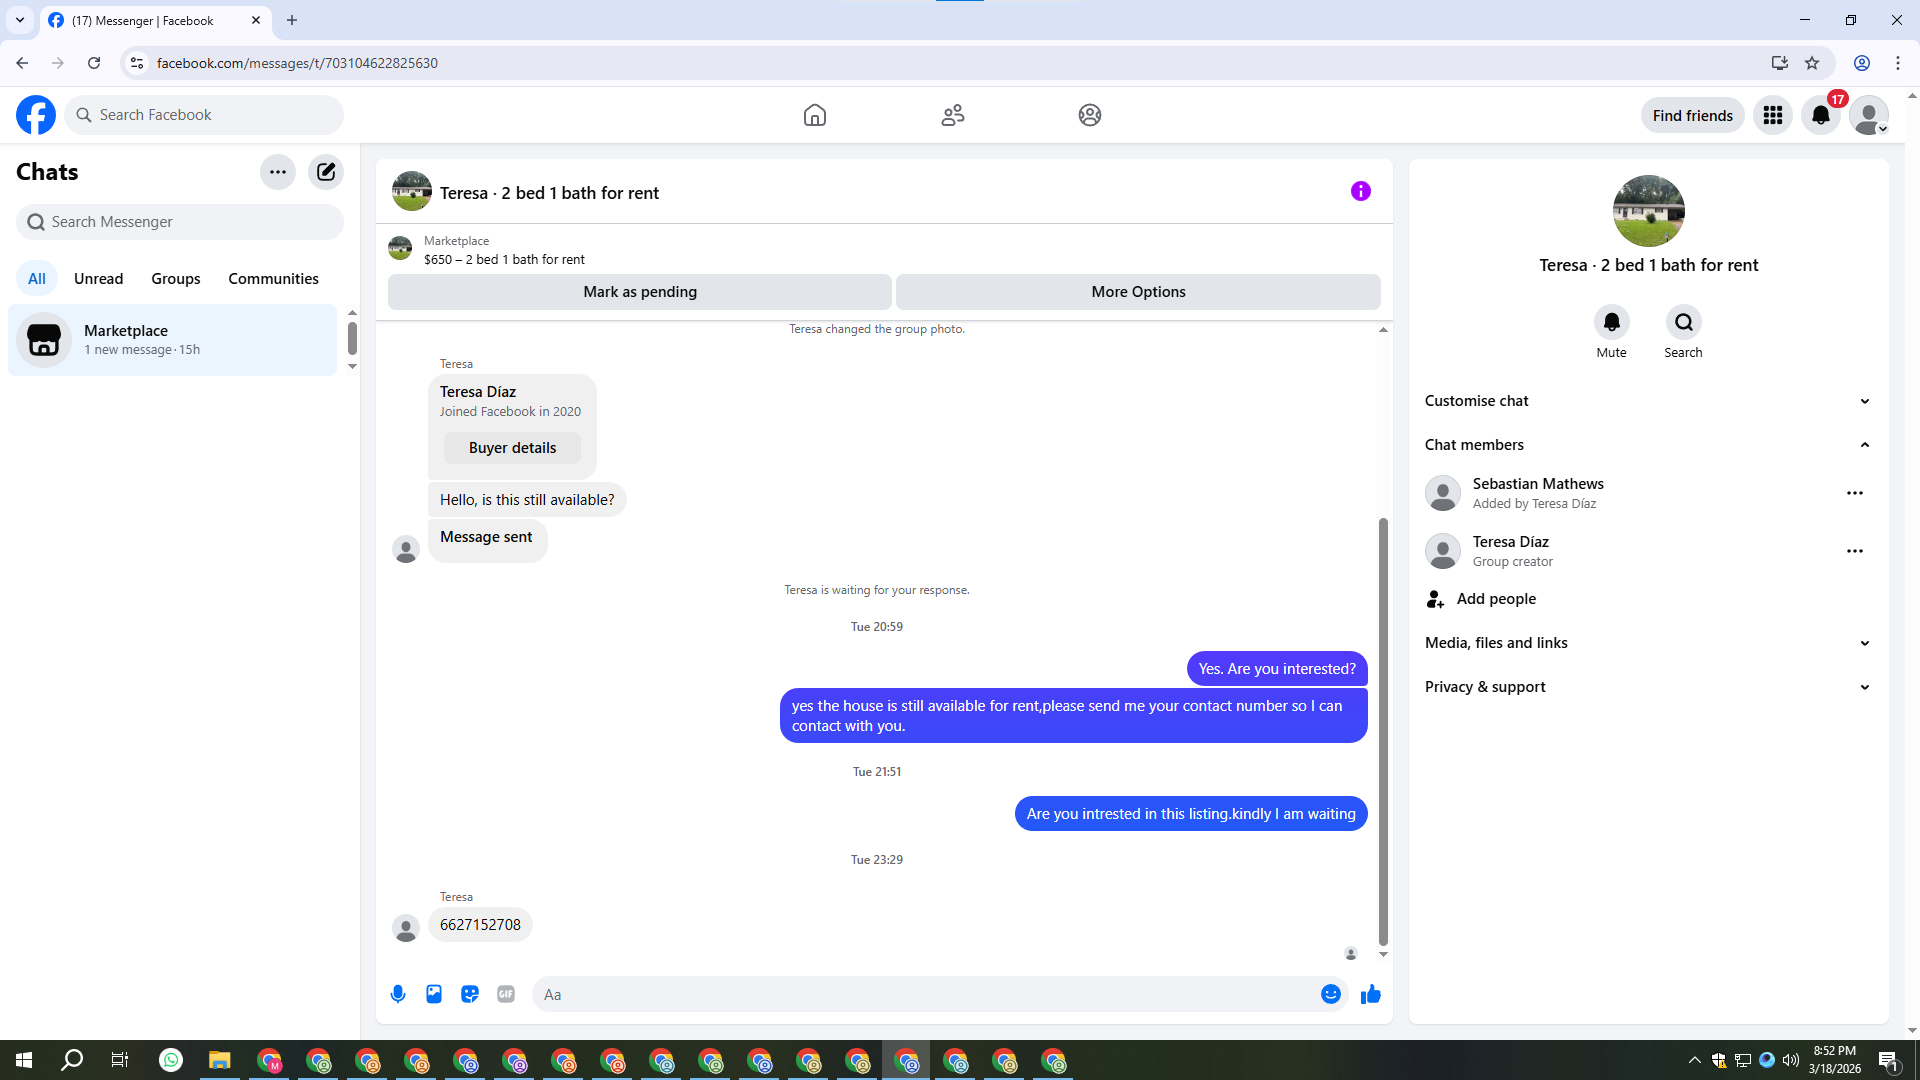Viewport: 1920px width, 1080px height.
Task: Click the Aa message input field
Action: pyautogui.click(x=920, y=994)
